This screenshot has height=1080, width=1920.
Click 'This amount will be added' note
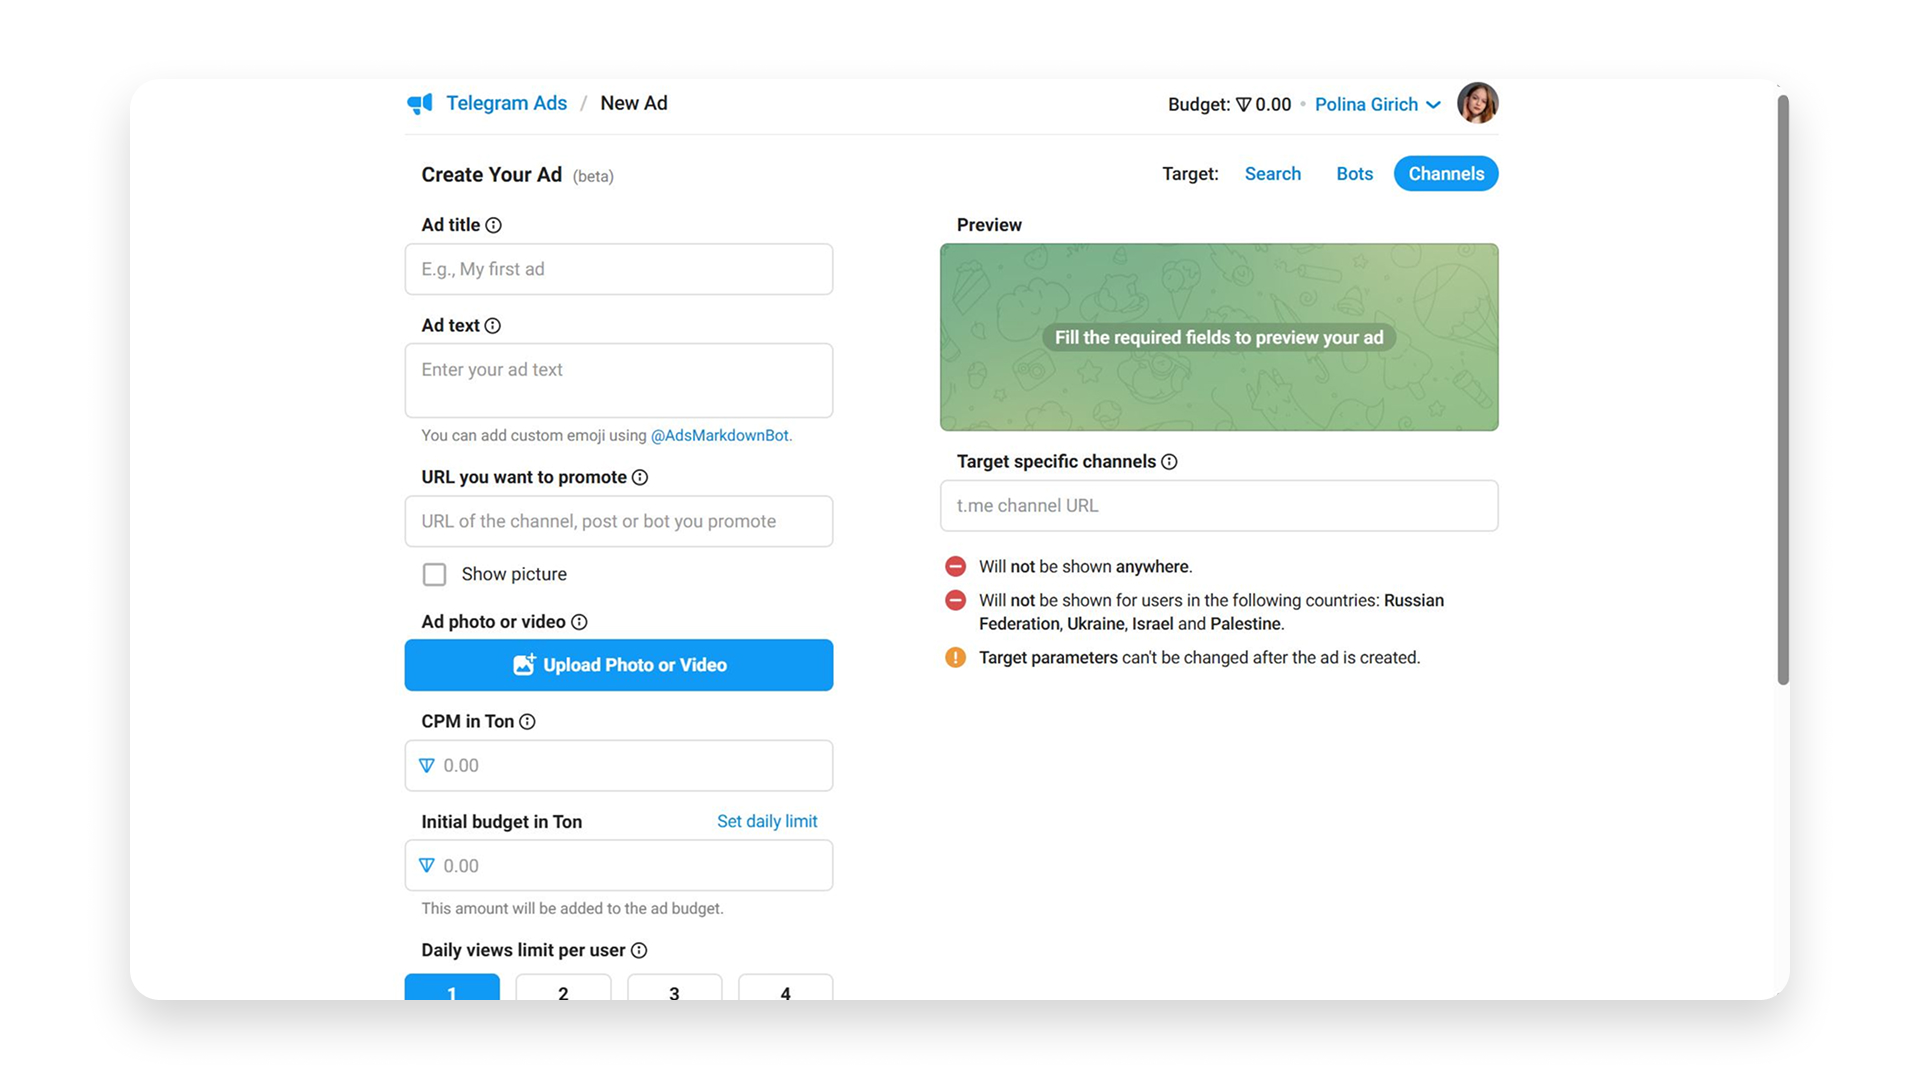tap(572, 909)
